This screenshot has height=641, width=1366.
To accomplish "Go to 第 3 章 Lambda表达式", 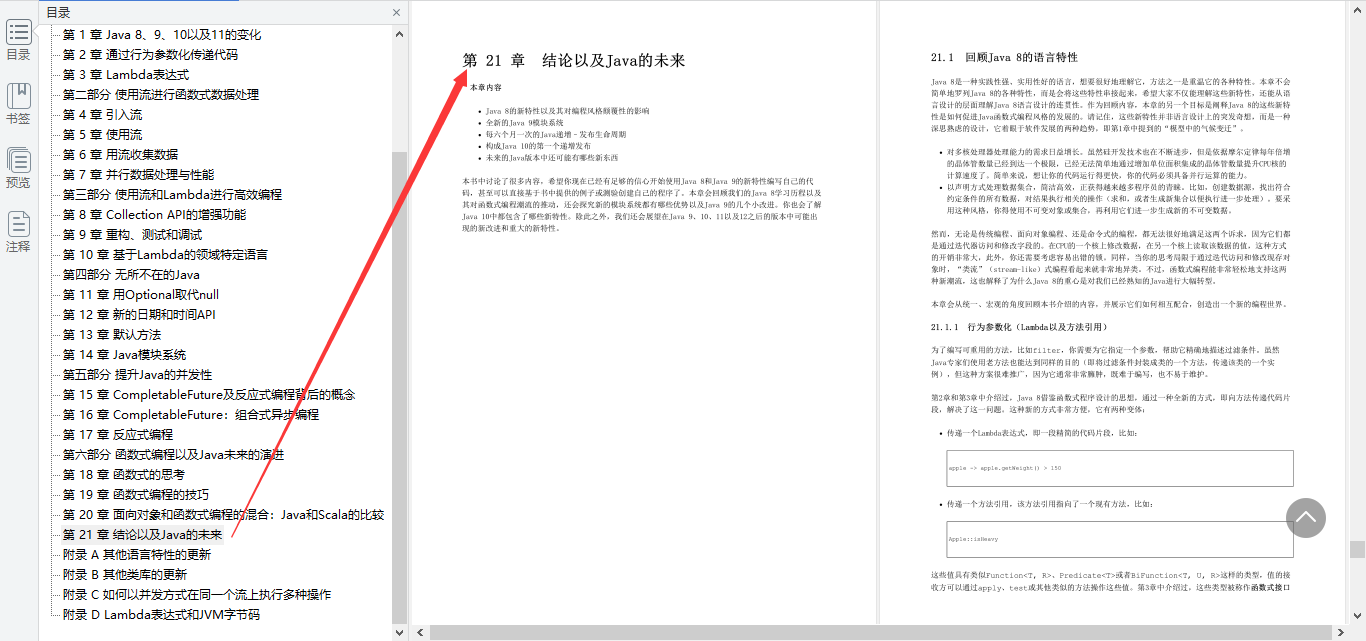I will 126,75.
